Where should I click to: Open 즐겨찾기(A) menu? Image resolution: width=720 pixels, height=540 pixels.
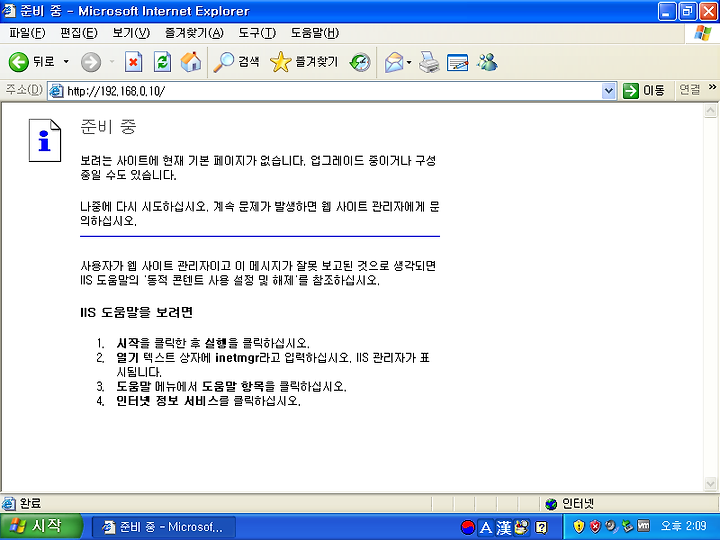[x=194, y=33]
